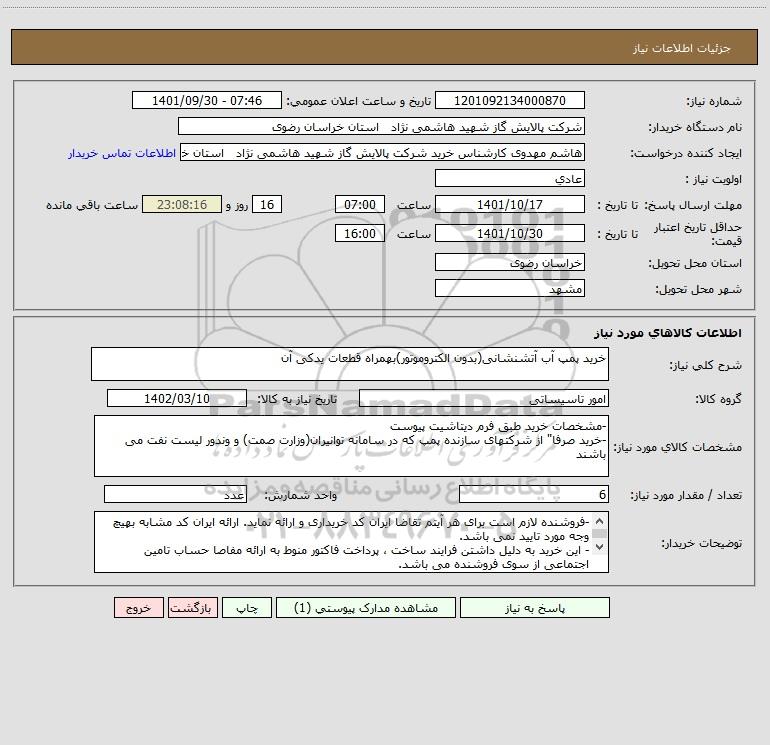The height and width of the screenshot is (745, 770).
Task: Click the quantity field showing 6
Action: click(534, 494)
